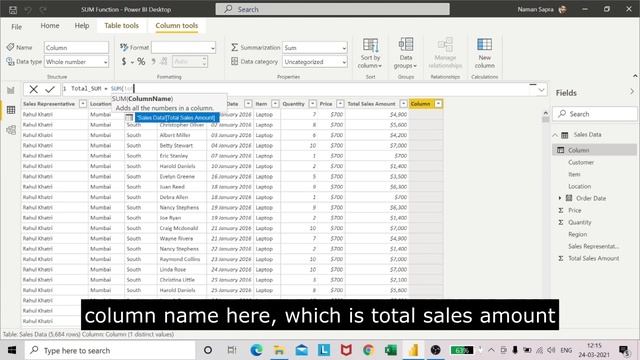
Task: Open Sort by column
Action: [x=371, y=53]
